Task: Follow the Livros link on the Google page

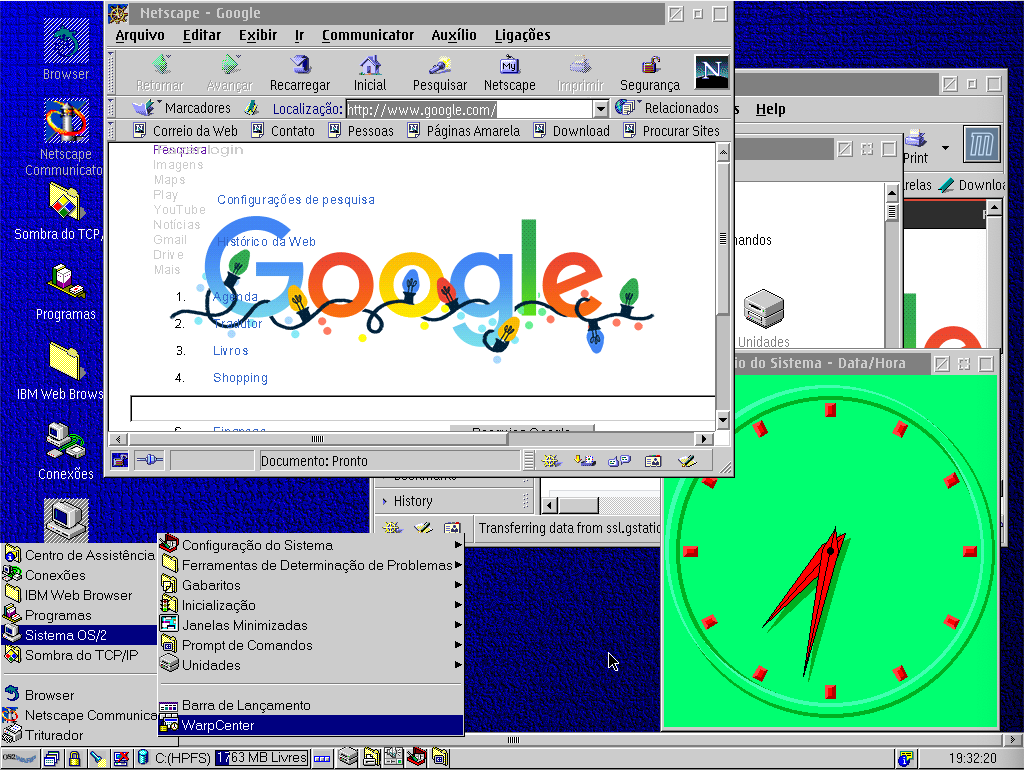Action: pos(230,351)
